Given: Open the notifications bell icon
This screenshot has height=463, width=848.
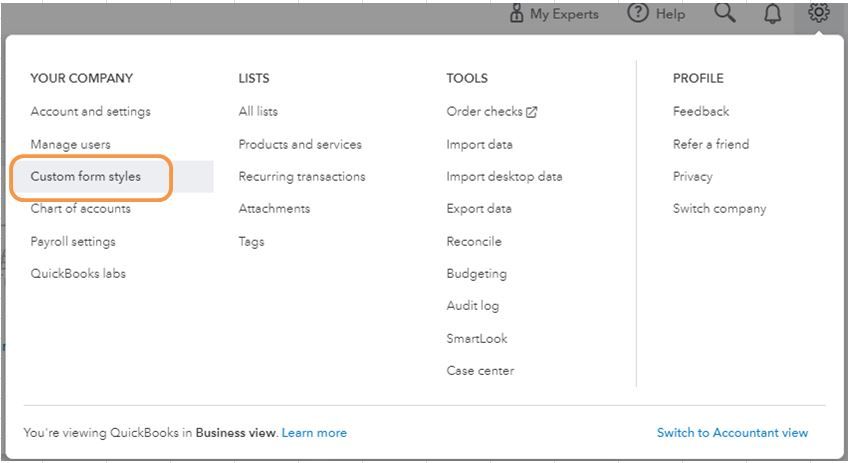Looking at the screenshot, I should coord(773,14).
